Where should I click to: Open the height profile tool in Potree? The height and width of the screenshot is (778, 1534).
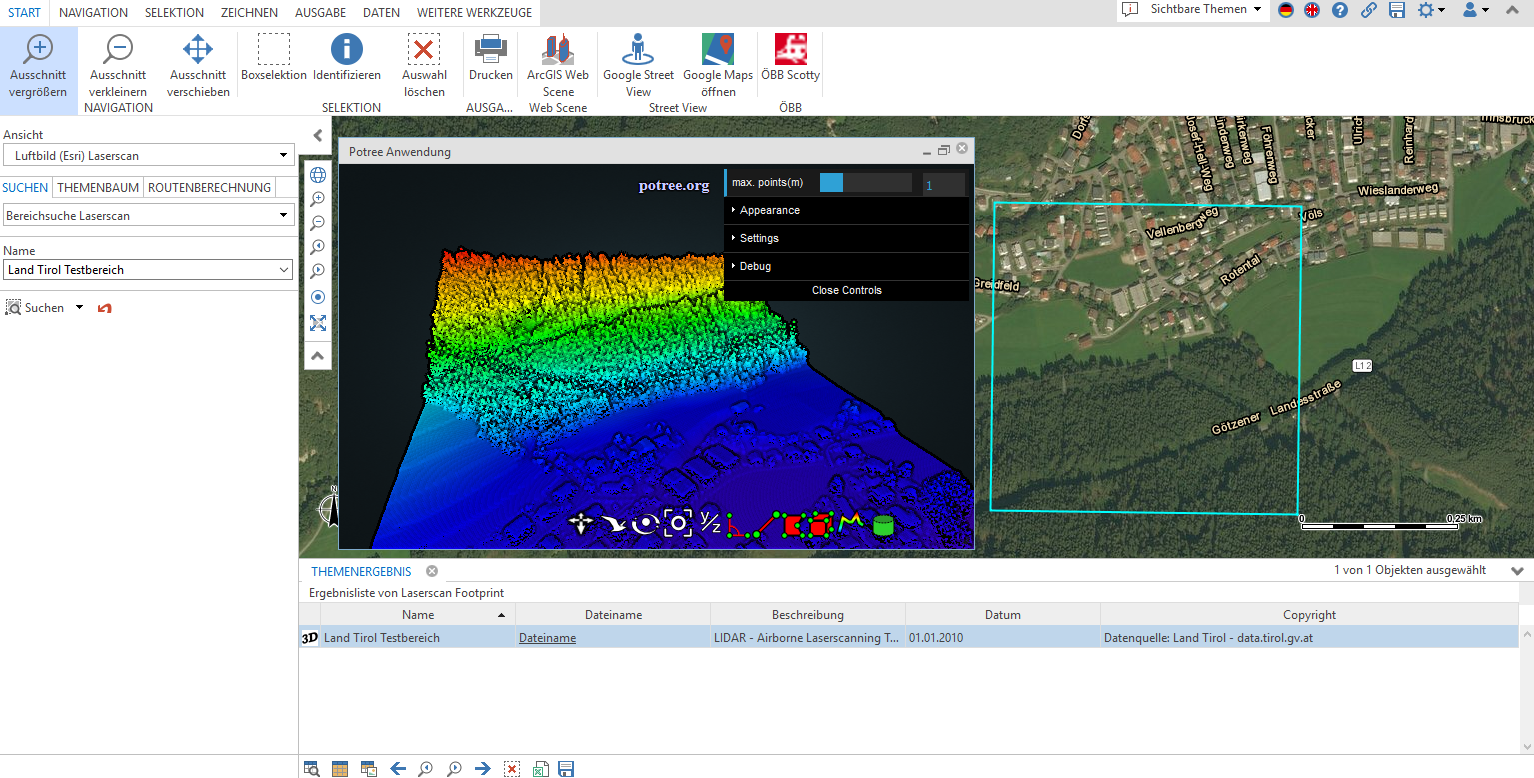pyautogui.click(x=851, y=521)
